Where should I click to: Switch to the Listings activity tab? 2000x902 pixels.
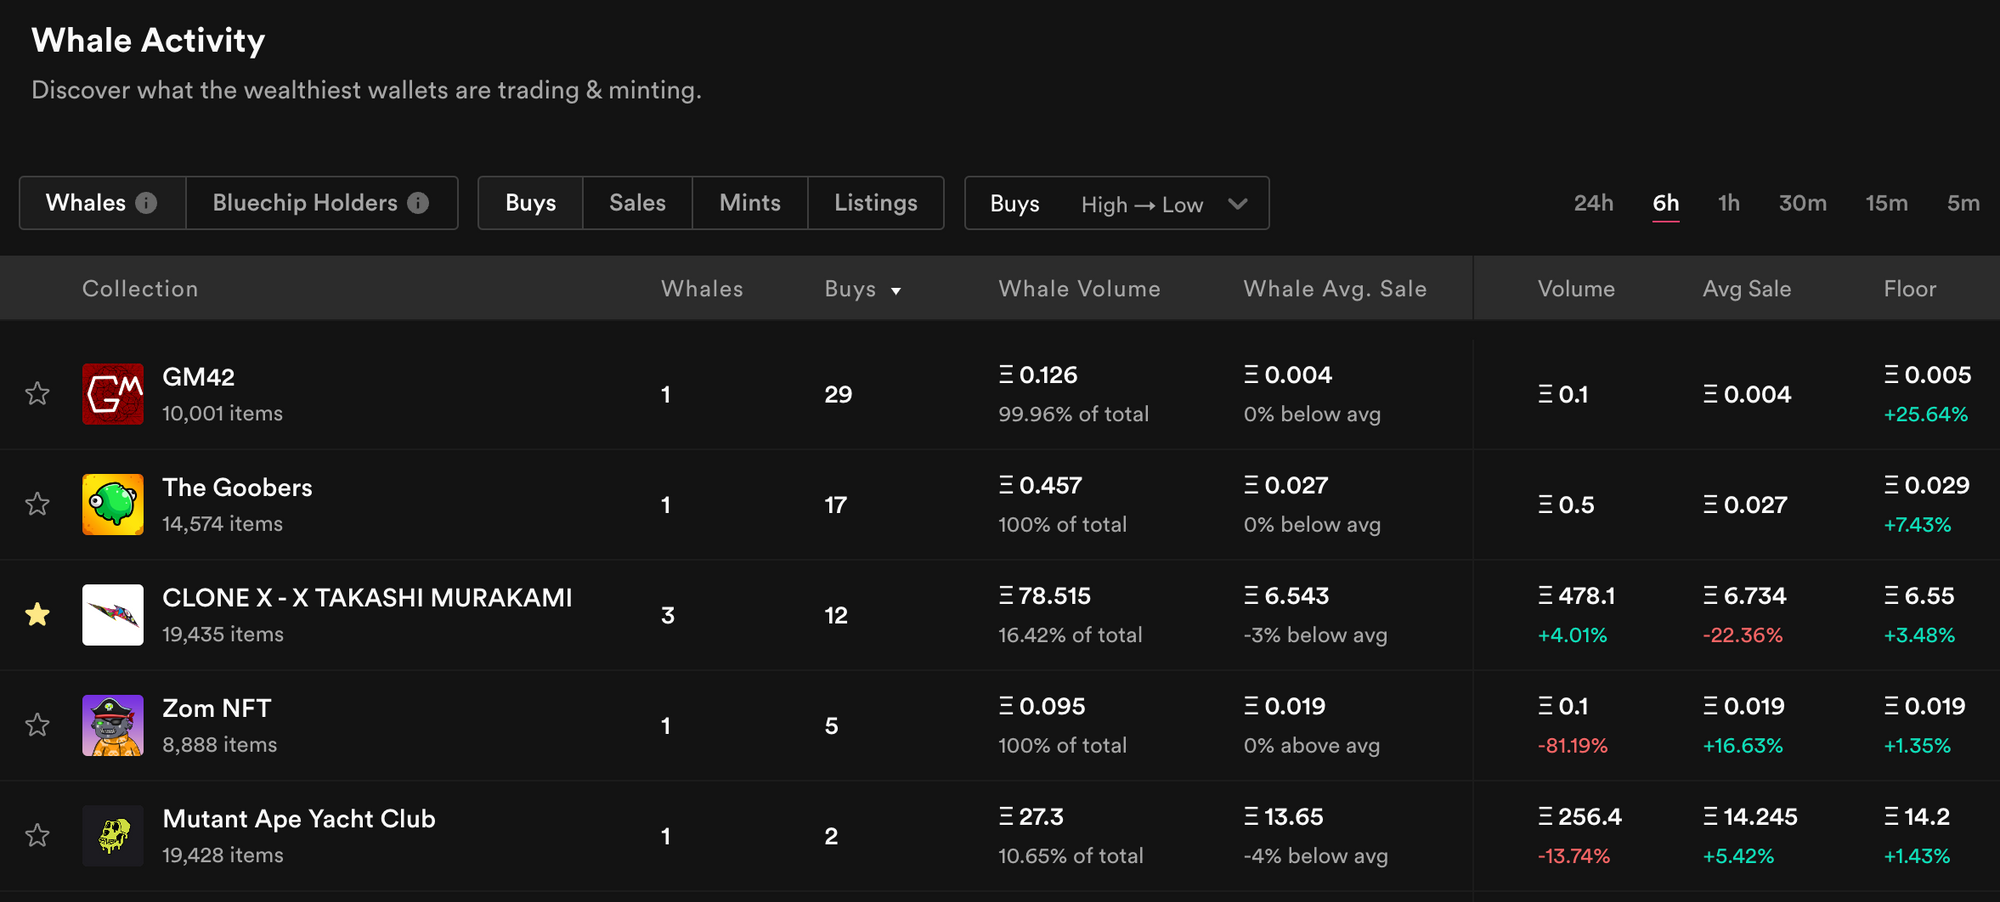[x=876, y=203]
